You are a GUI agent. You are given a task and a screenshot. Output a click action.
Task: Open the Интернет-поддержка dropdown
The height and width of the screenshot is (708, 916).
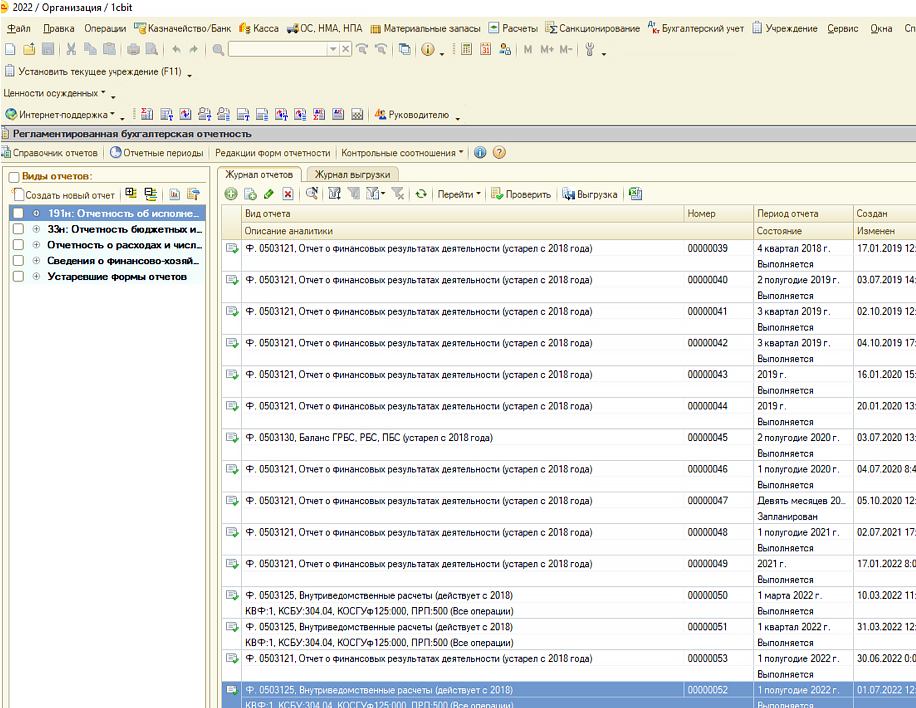pos(60,114)
